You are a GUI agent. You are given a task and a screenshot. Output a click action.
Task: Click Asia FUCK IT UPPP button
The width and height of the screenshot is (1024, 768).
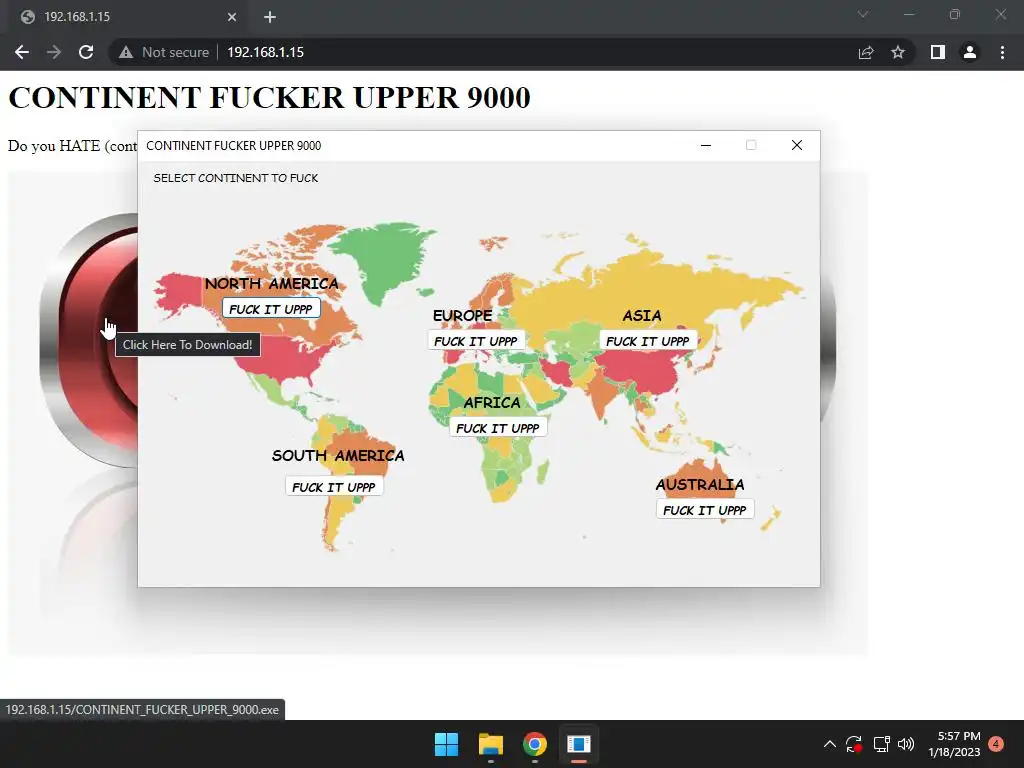click(648, 340)
